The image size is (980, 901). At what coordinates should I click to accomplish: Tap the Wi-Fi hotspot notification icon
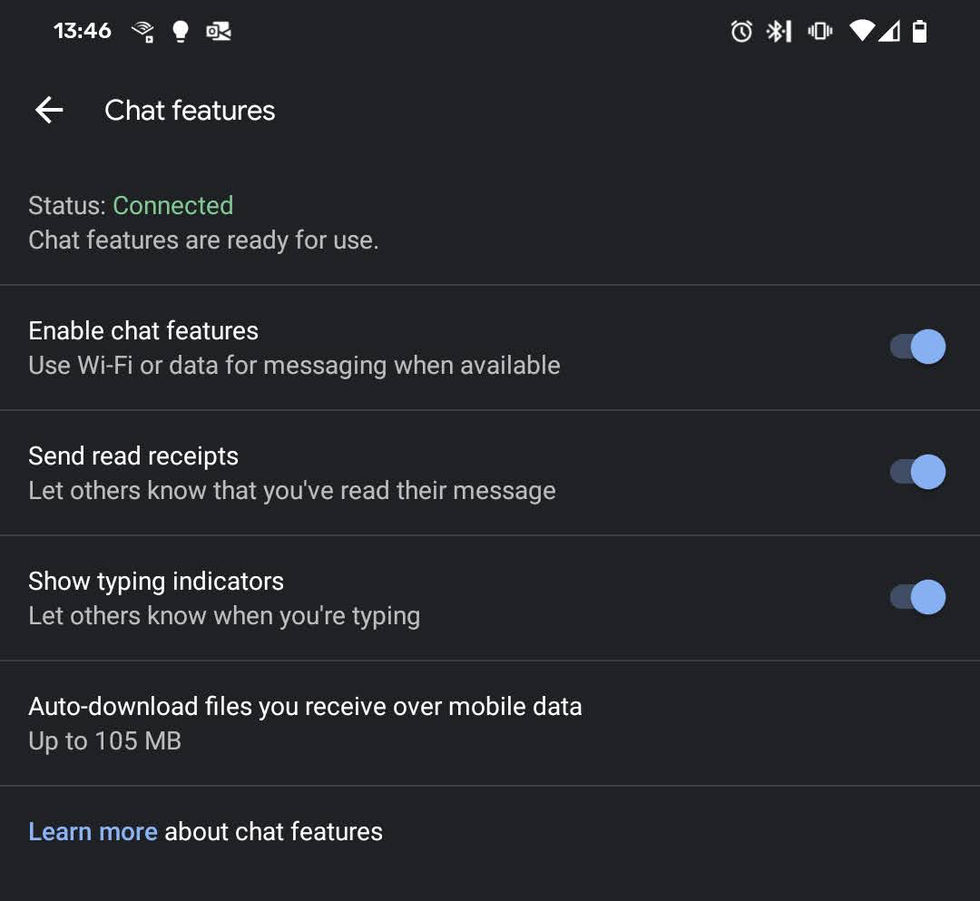pos(143,31)
